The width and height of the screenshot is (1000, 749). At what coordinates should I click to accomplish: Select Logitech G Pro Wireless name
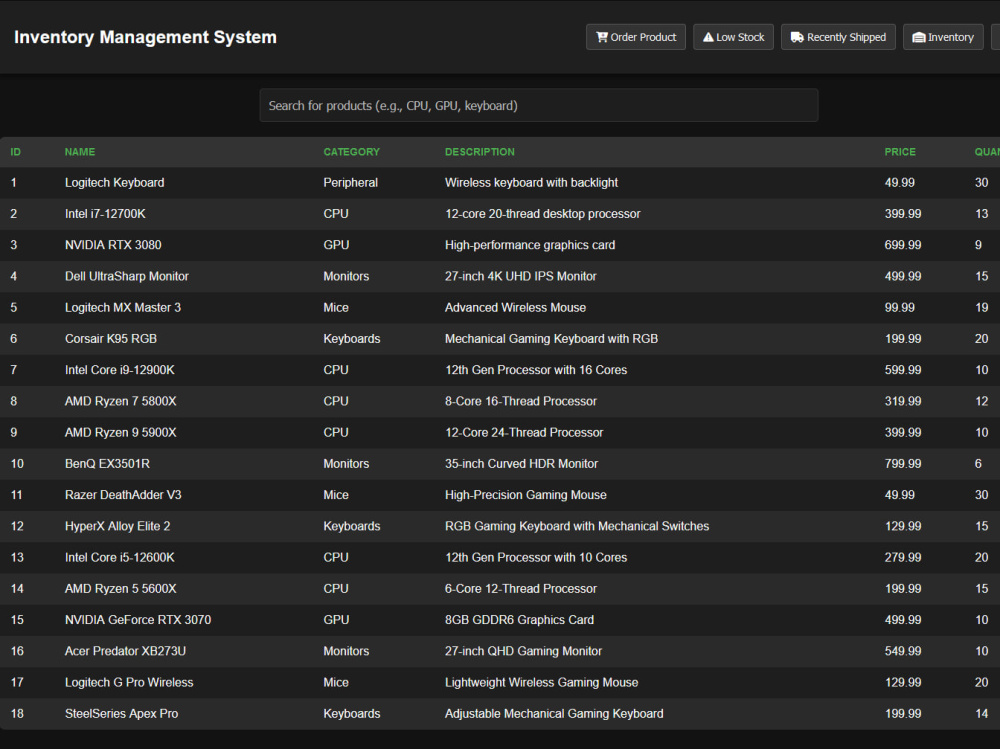tap(129, 683)
